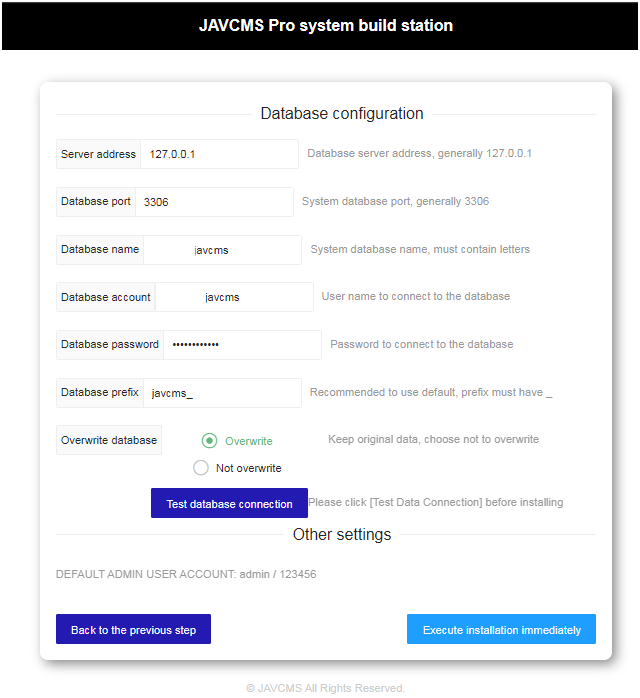Screen dimensions: 640x698
Task: Click the Database password label
Action: (110, 345)
